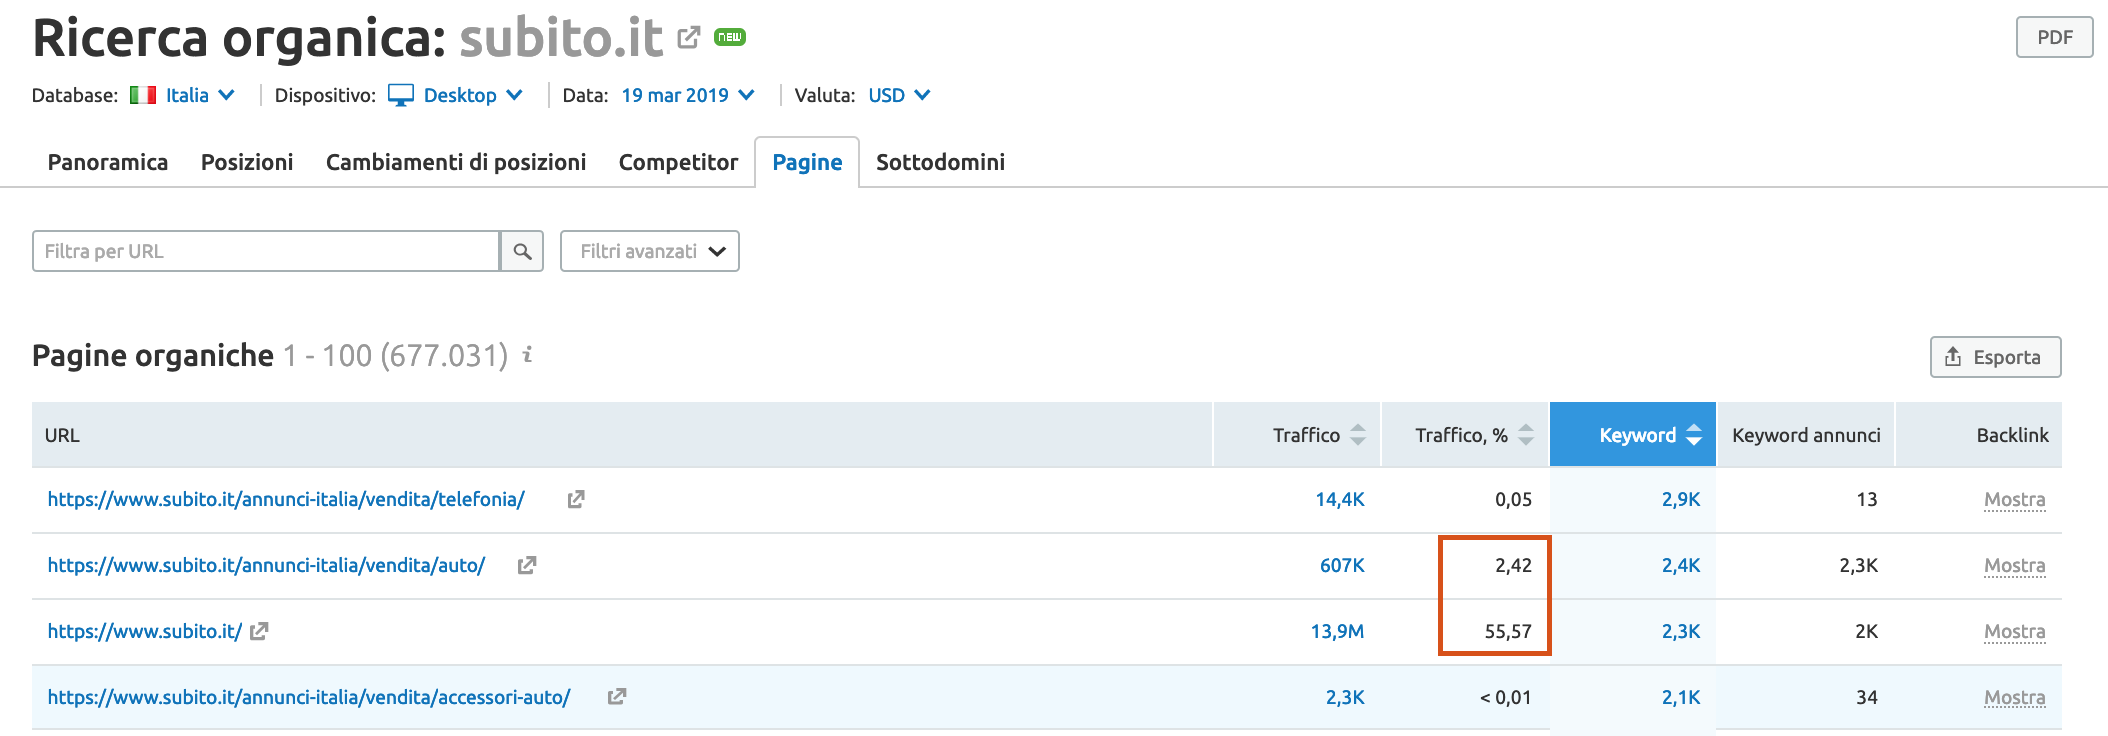Open the 19 mar 2019 date dropdown

pos(688,95)
